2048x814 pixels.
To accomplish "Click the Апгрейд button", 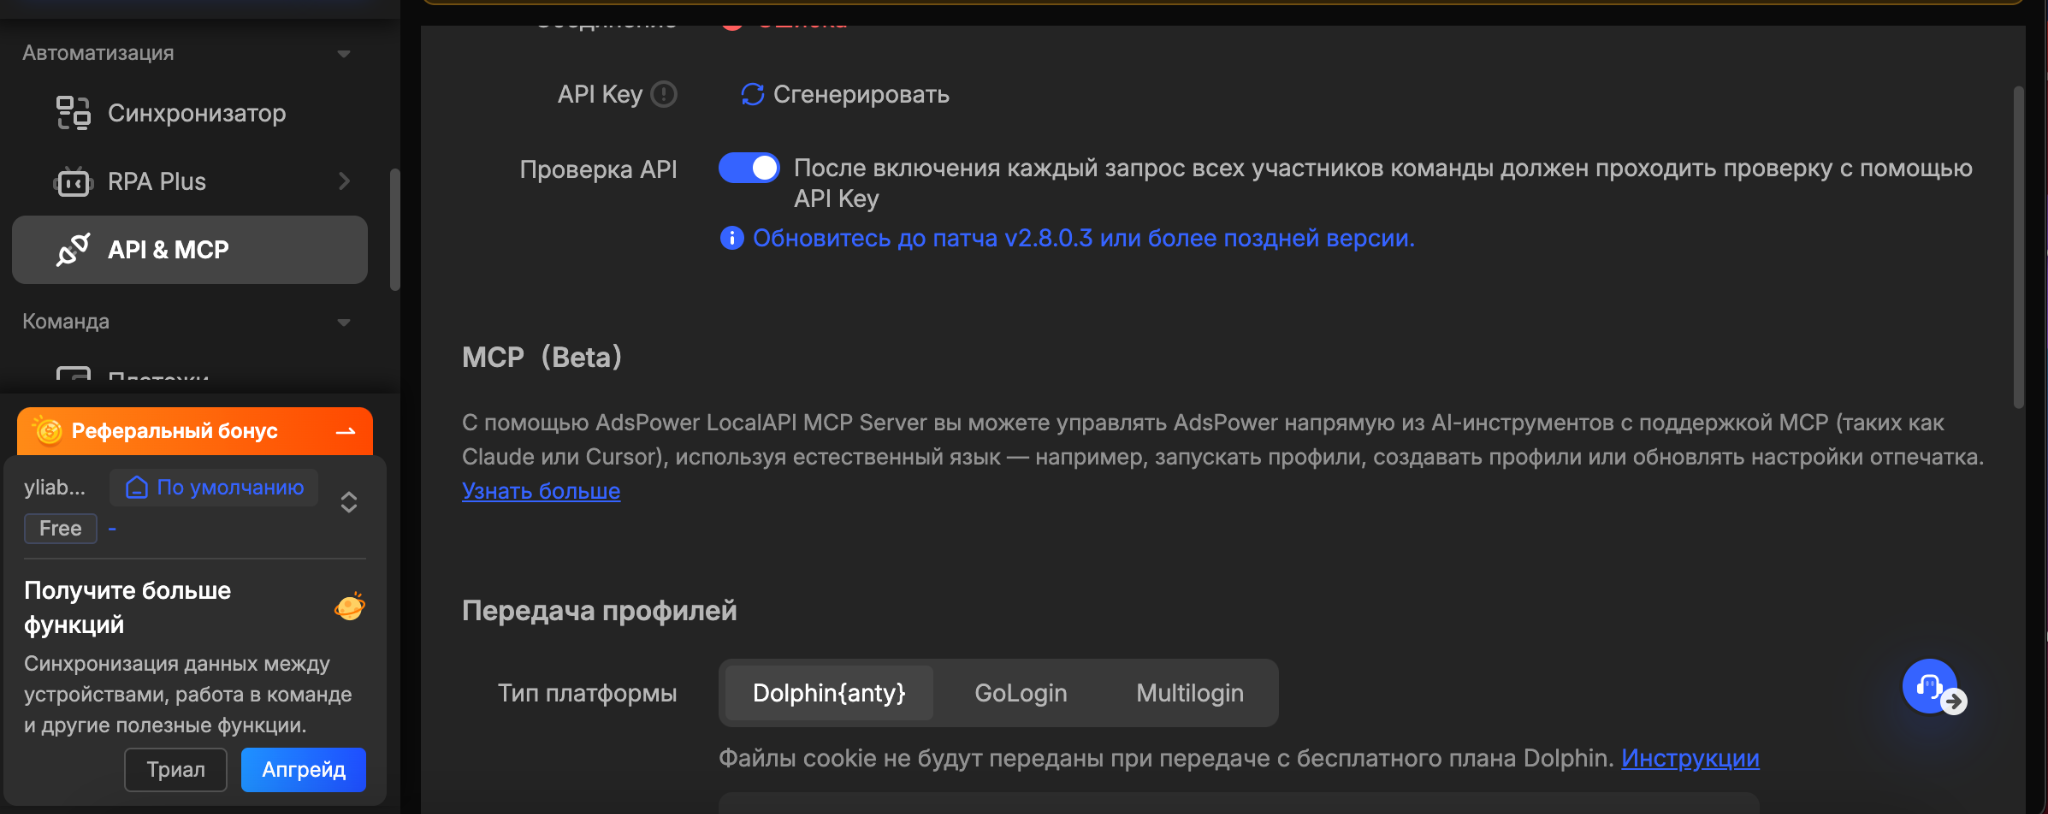I will (303, 769).
